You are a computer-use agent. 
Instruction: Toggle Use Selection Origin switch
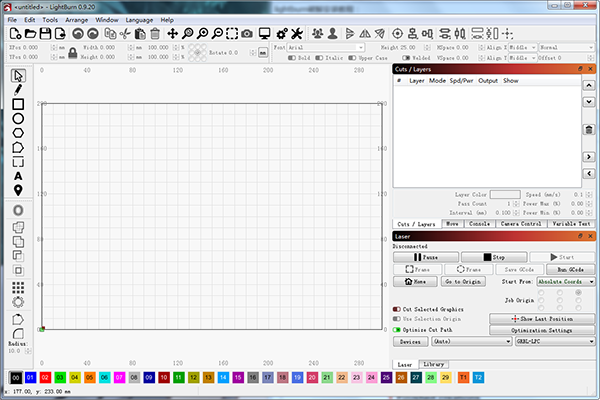[397, 319]
